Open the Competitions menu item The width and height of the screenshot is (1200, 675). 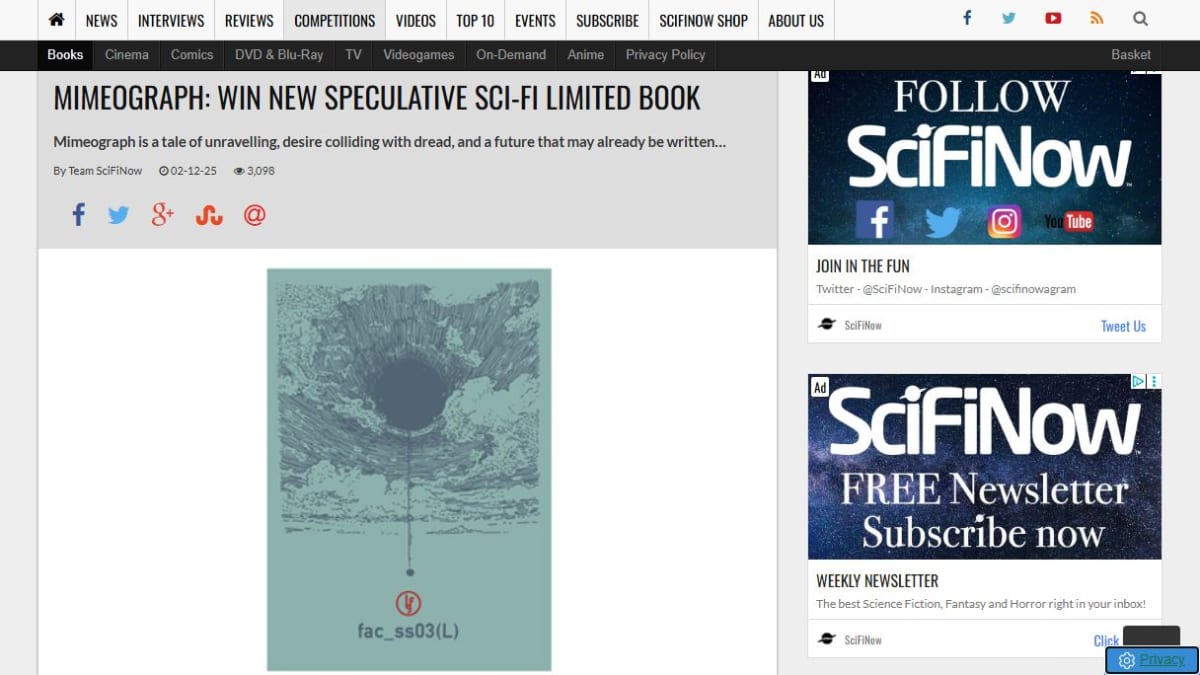click(x=334, y=20)
